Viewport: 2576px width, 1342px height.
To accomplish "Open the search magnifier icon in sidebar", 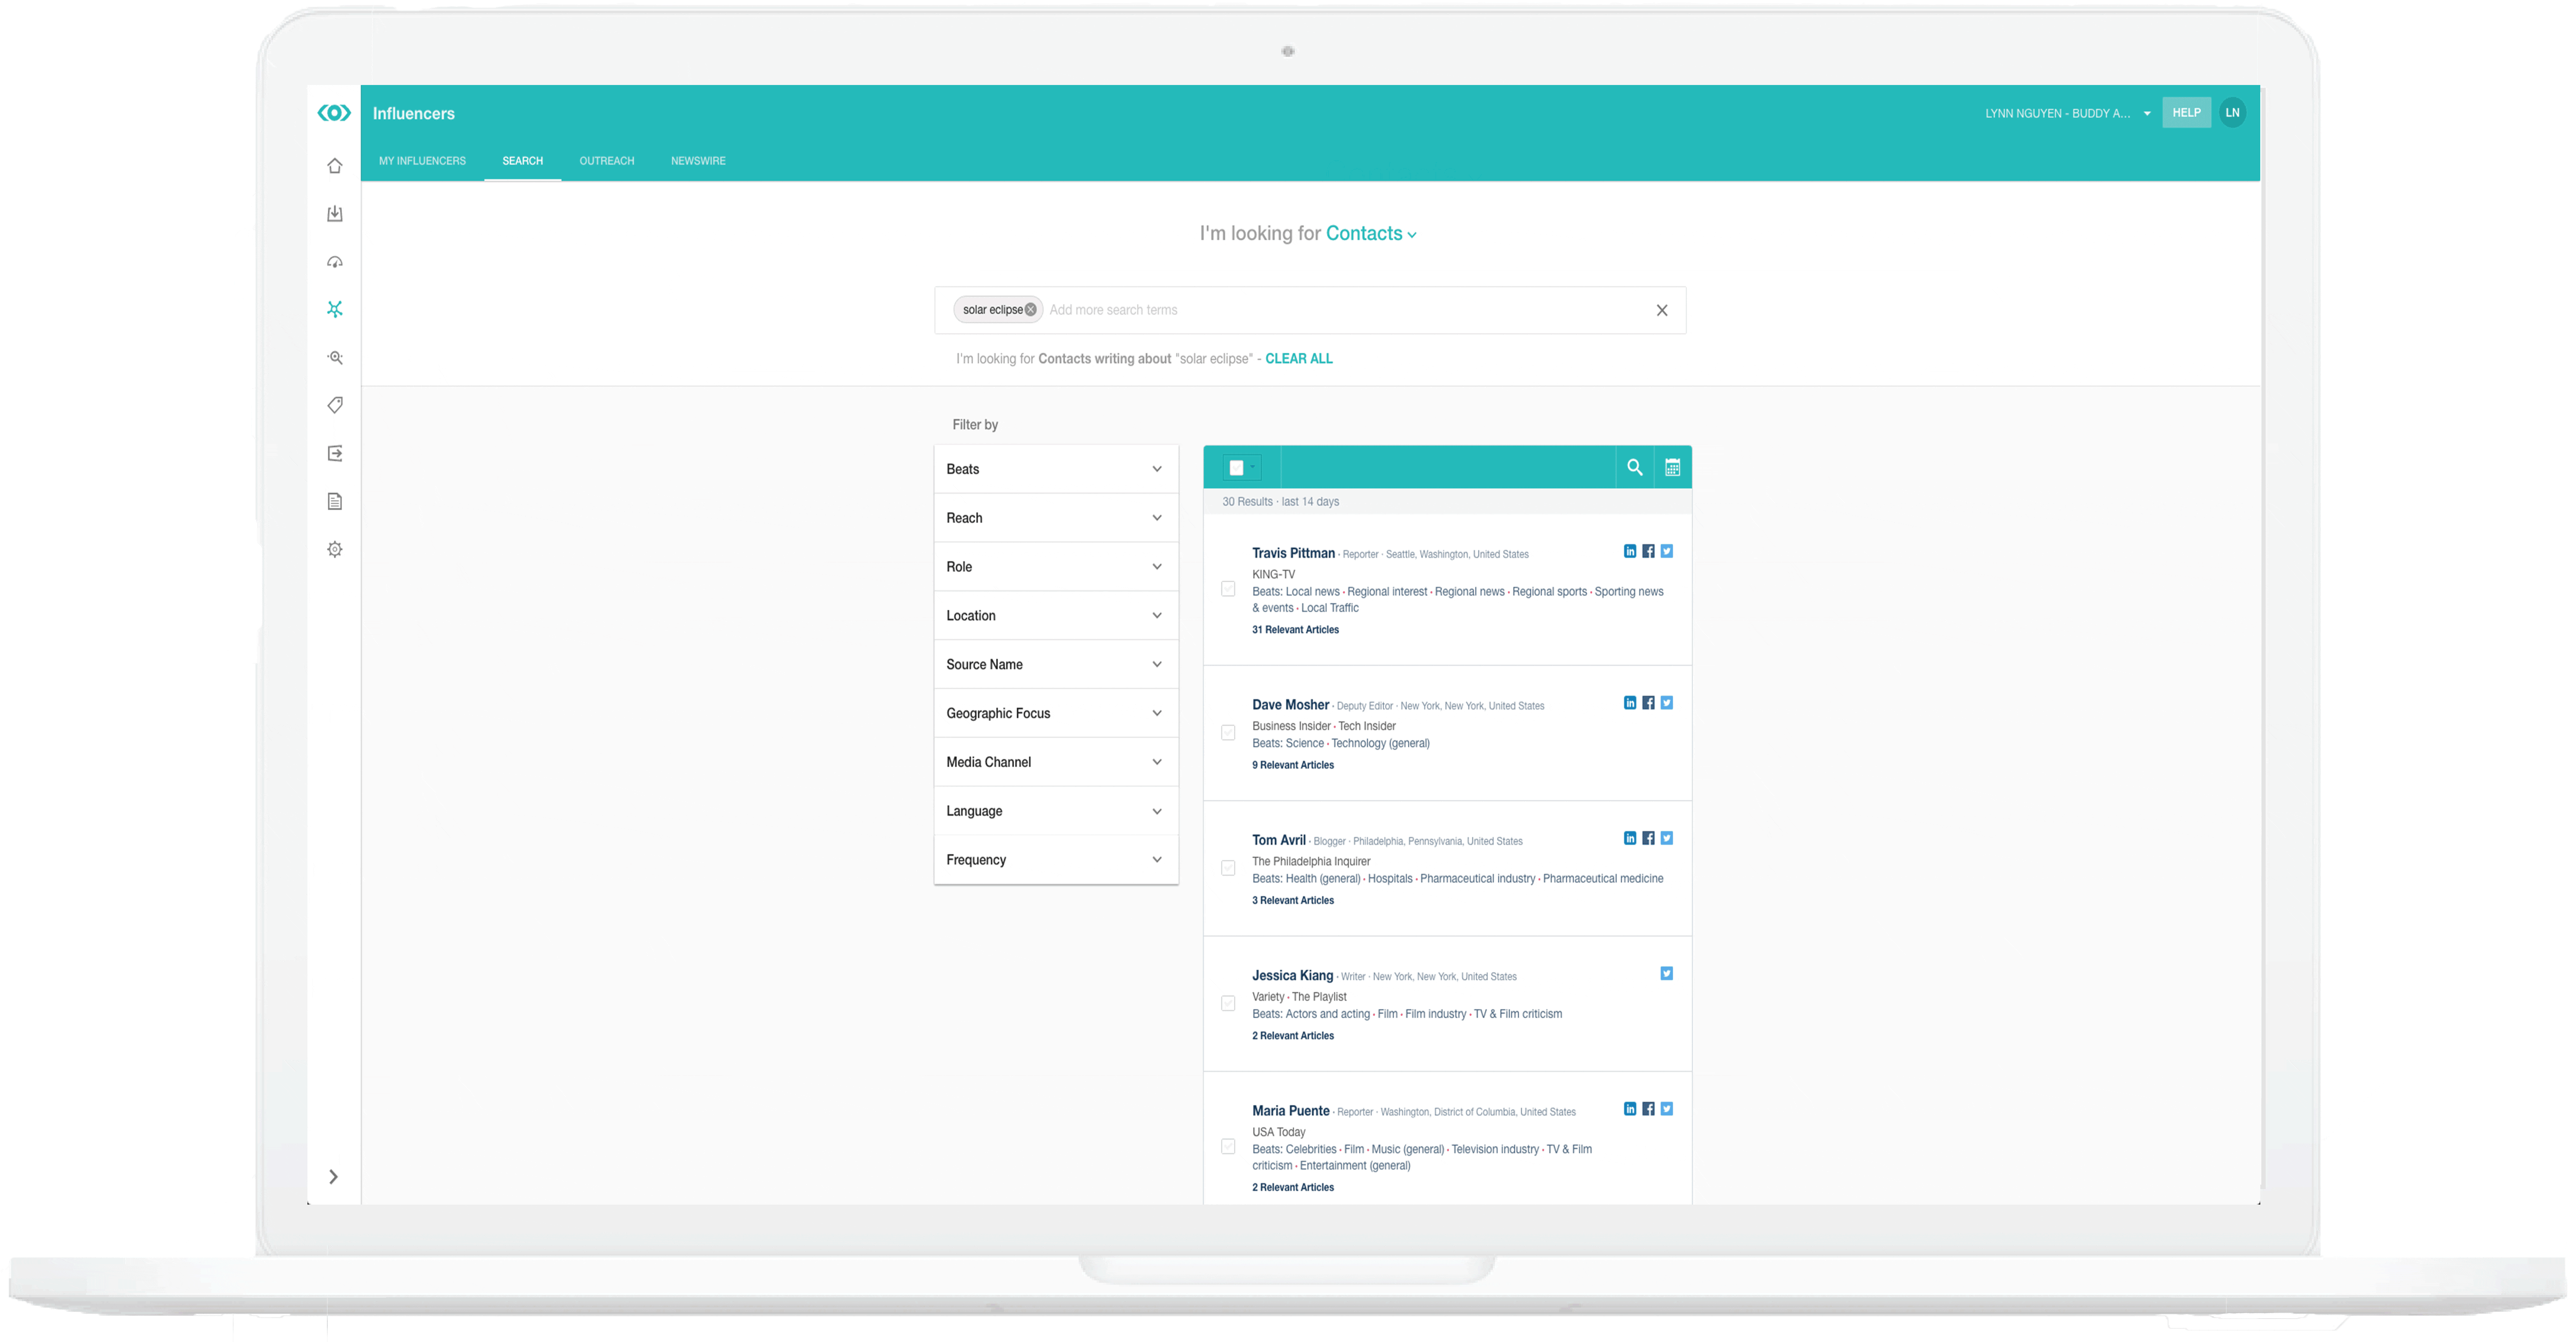I will click(335, 357).
